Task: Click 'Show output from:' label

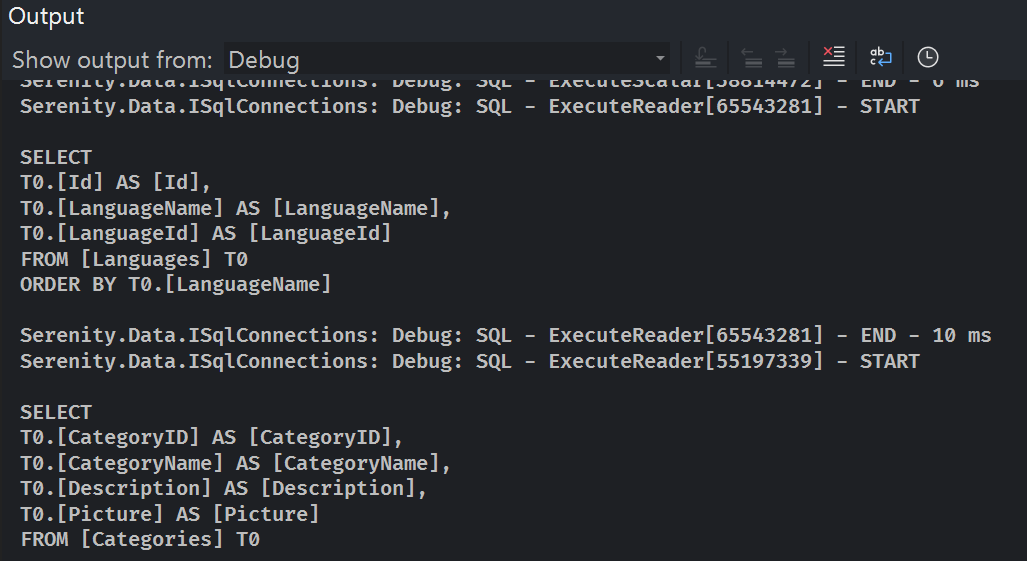Action: click(112, 60)
